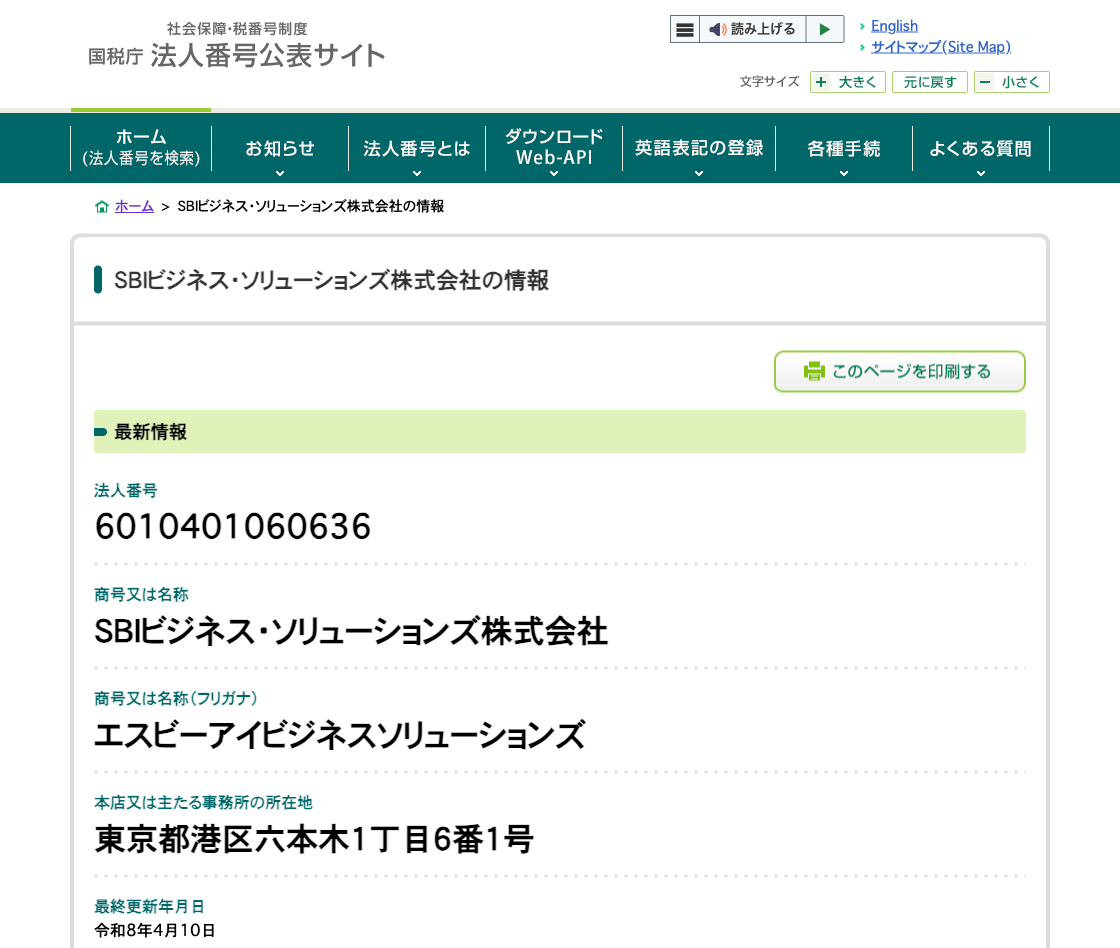Expand chevron under お知らせ
The width and height of the screenshot is (1120, 948).
(280, 174)
